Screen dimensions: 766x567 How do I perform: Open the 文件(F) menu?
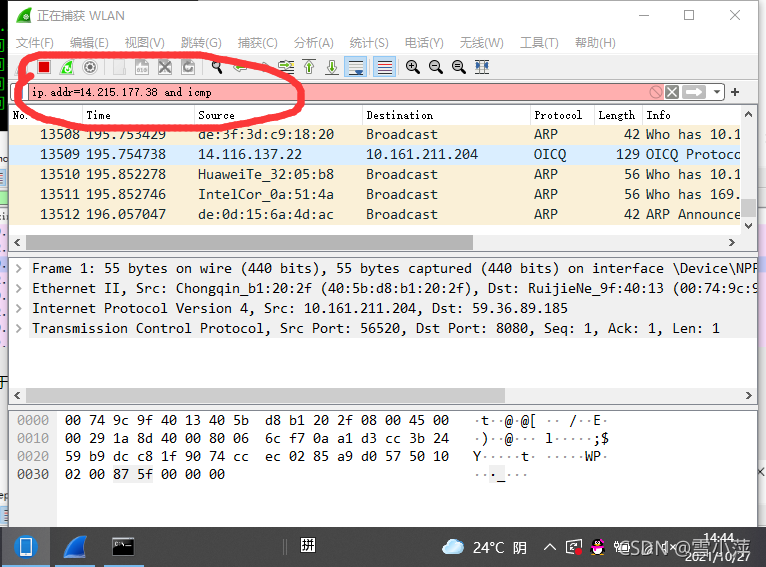coord(35,43)
